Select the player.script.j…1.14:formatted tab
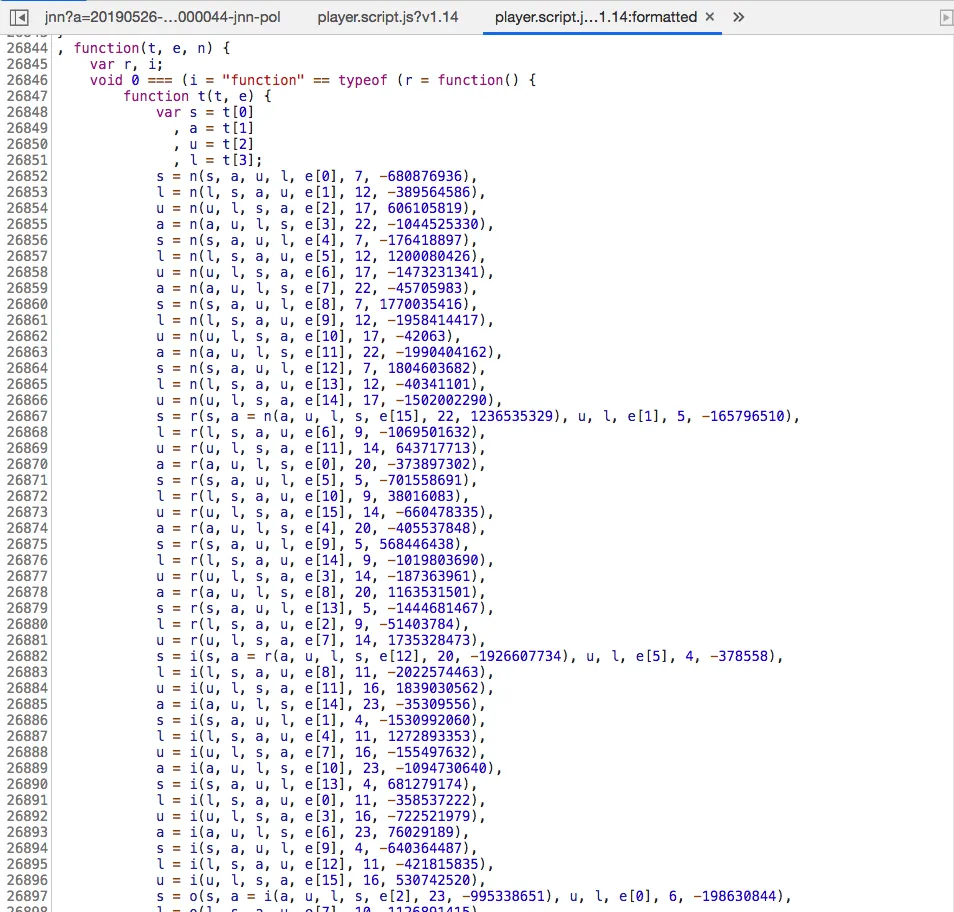954x912 pixels. point(596,17)
